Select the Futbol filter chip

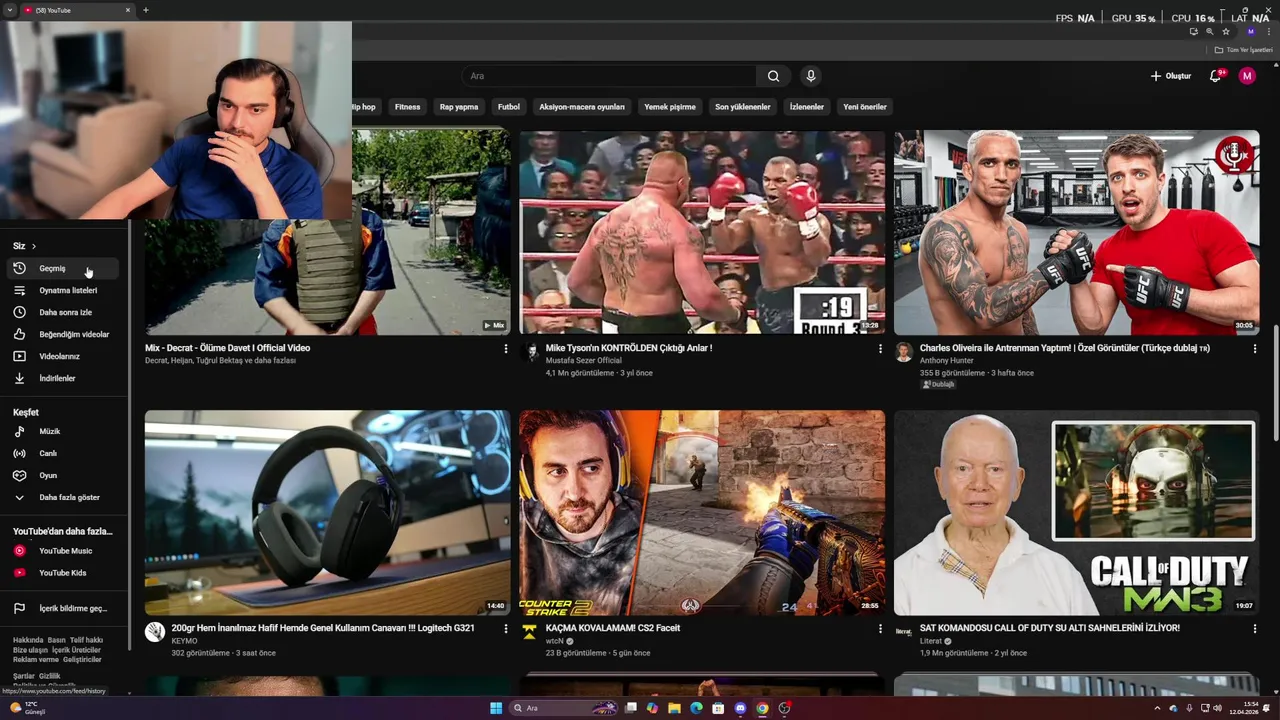click(x=509, y=107)
